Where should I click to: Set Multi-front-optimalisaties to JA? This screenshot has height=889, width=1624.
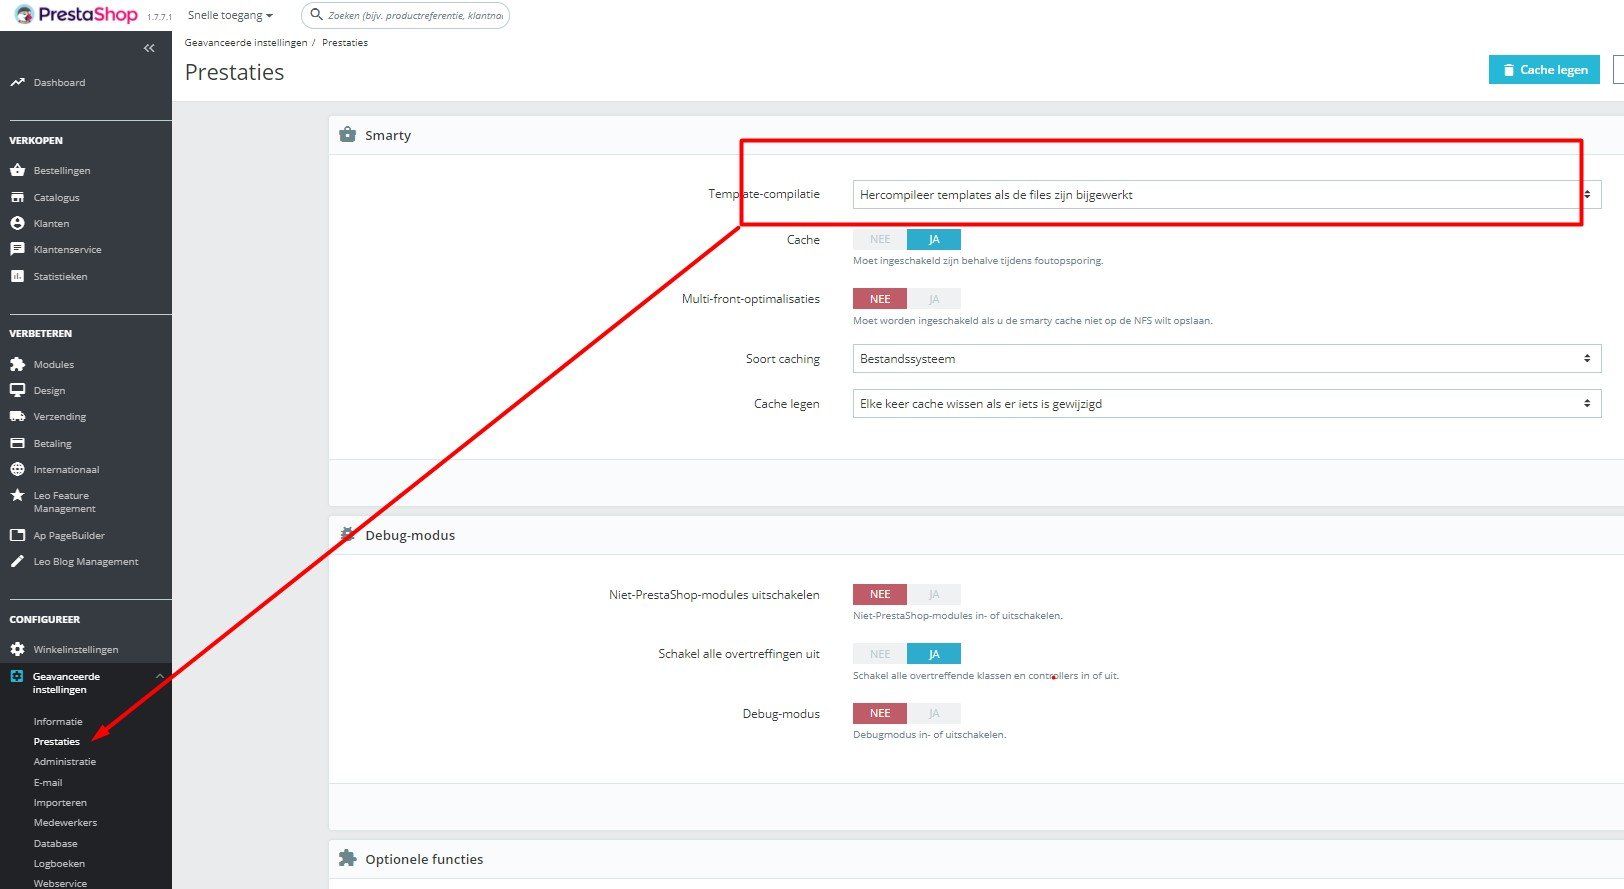tap(934, 299)
